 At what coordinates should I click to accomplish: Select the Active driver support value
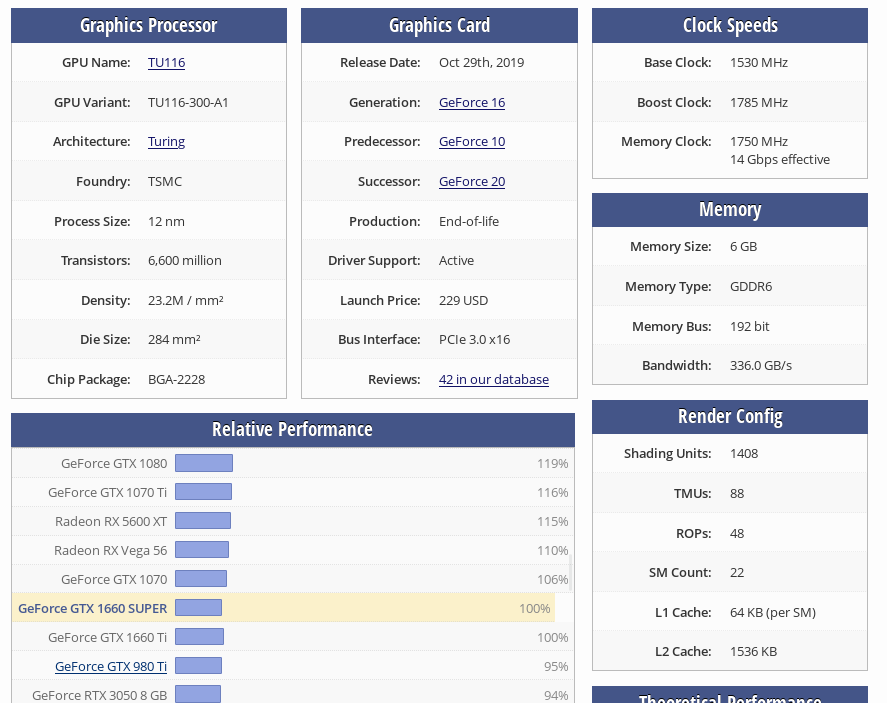[457, 261]
